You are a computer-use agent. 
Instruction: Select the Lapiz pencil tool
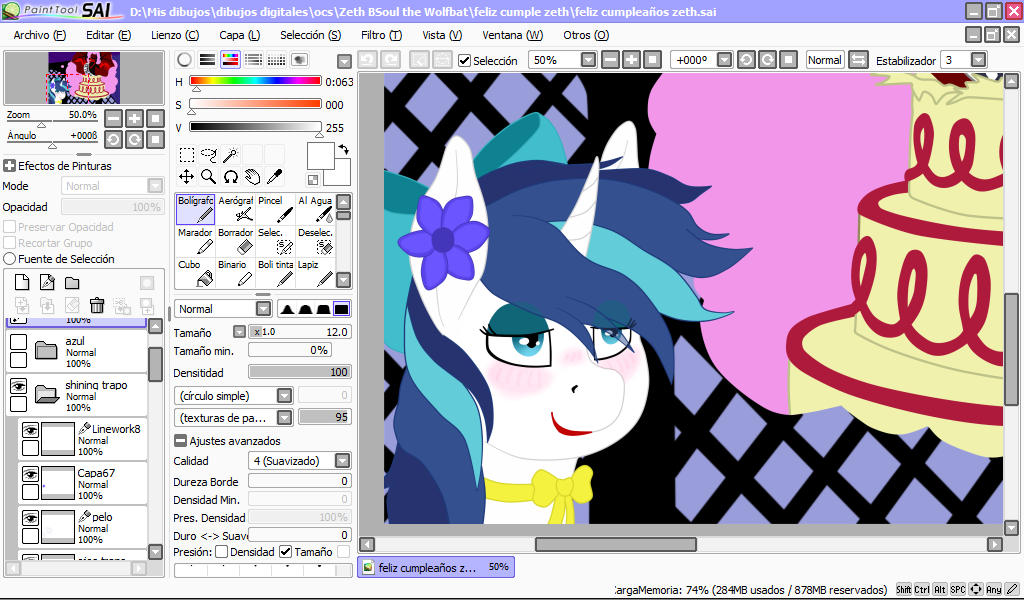click(x=315, y=273)
